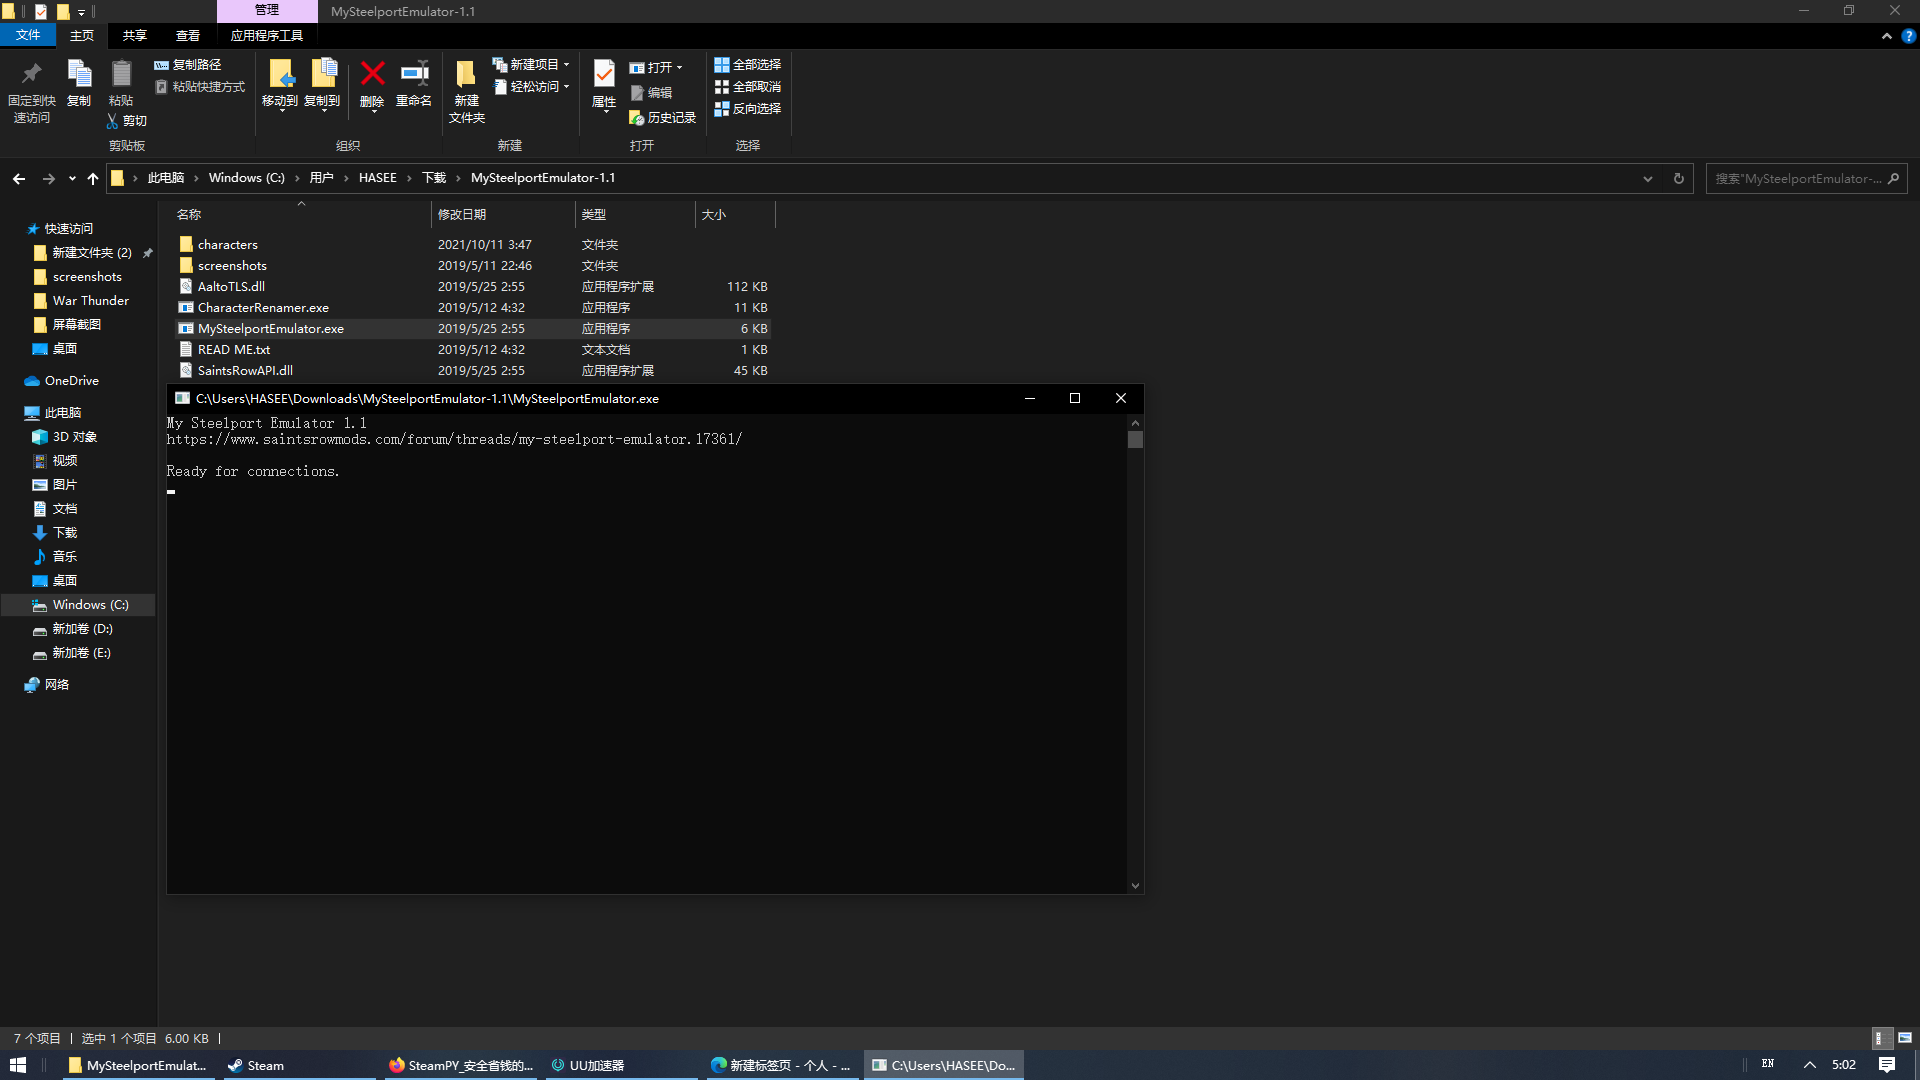Sort by Size (大小) column header
The height and width of the screenshot is (1080, 1920).
click(735, 215)
